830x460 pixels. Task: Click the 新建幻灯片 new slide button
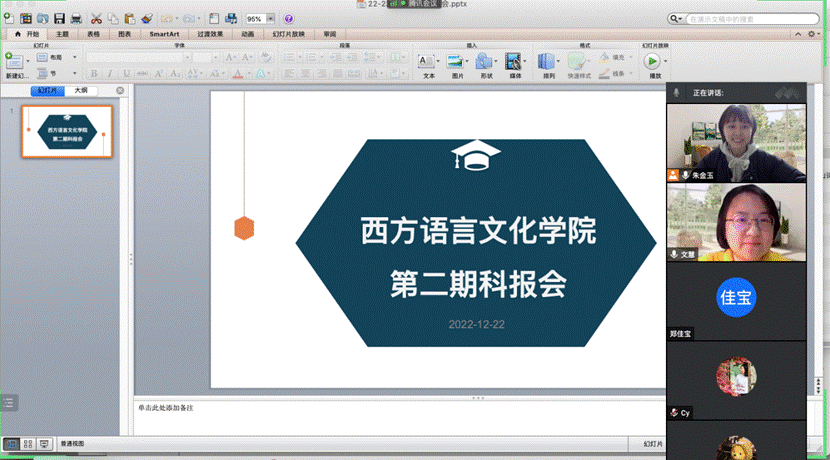coord(17,64)
